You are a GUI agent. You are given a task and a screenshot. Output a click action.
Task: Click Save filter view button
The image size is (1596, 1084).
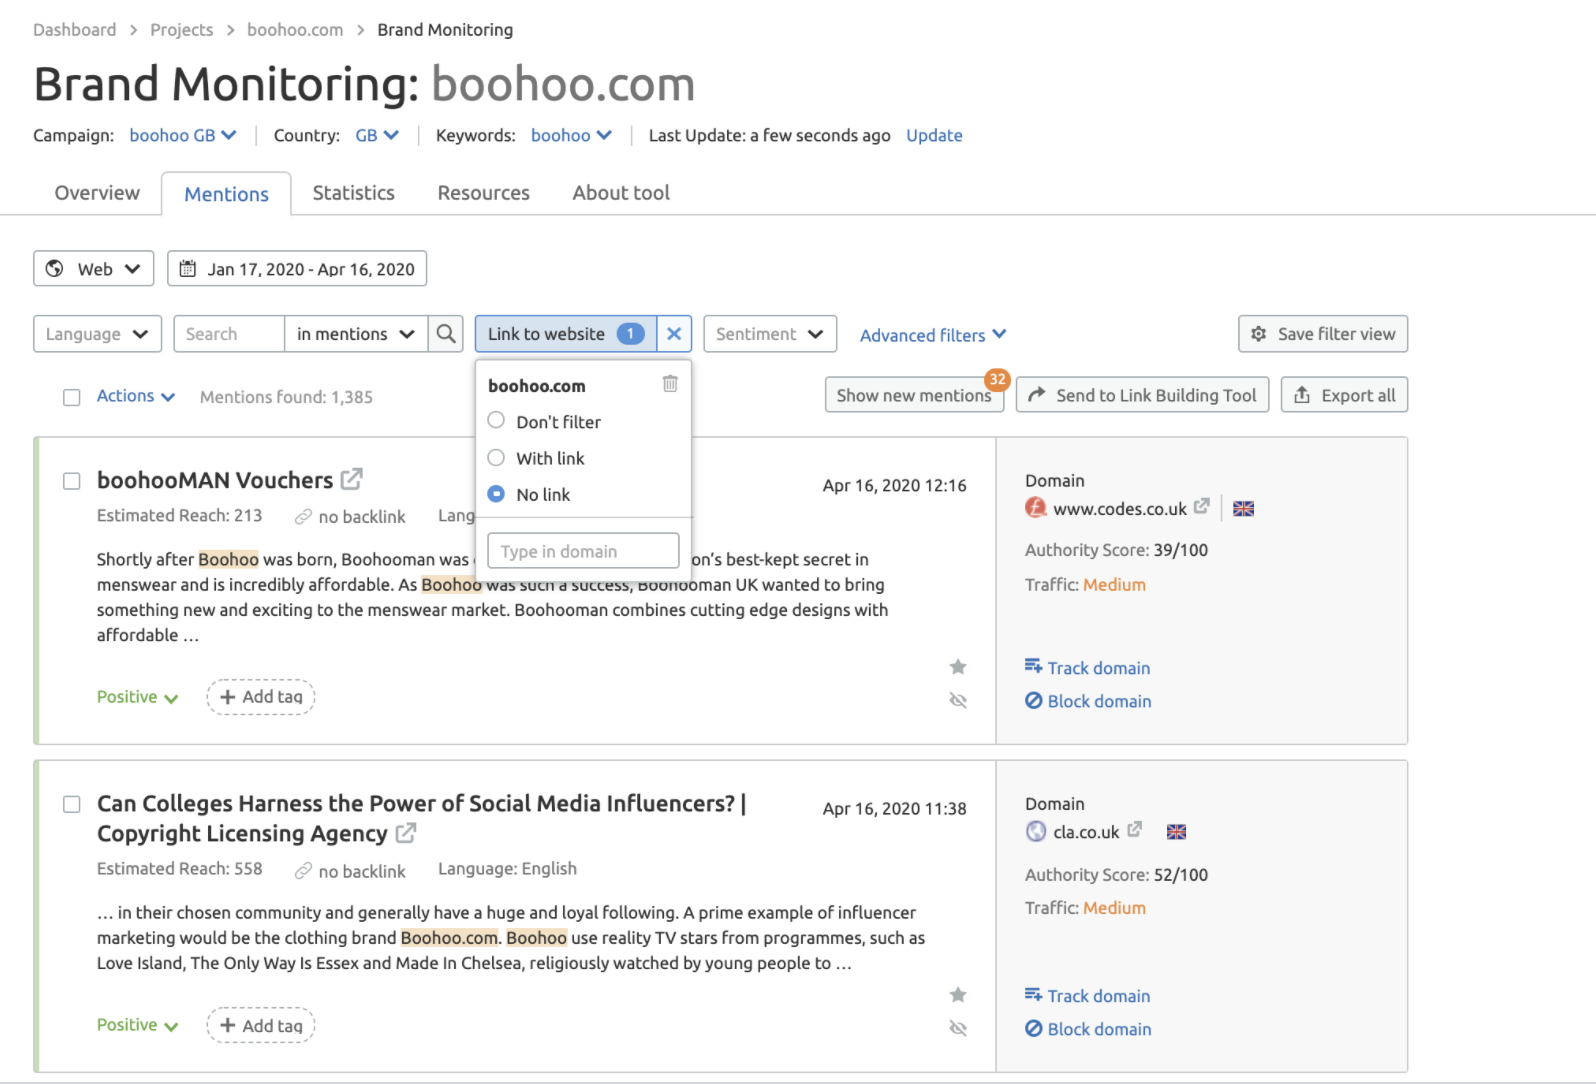pos(1323,334)
